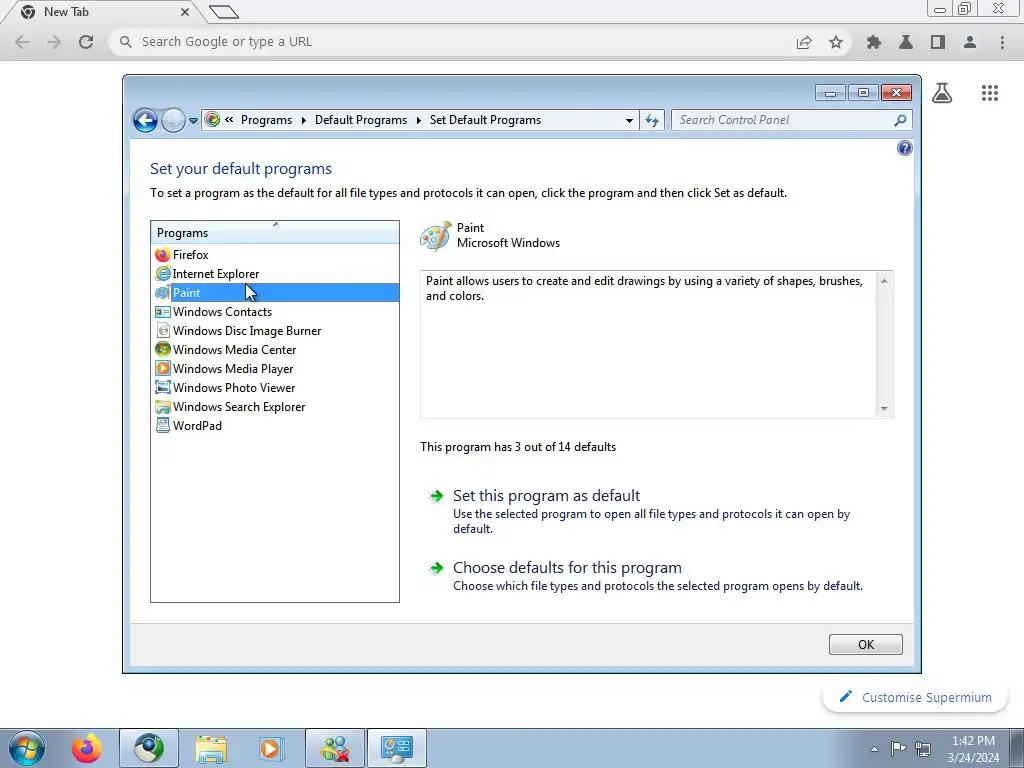Open Windows Explorer folder on the taskbar
Image resolution: width=1024 pixels, height=768 pixels.
pyautogui.click(x=211, y=748)
